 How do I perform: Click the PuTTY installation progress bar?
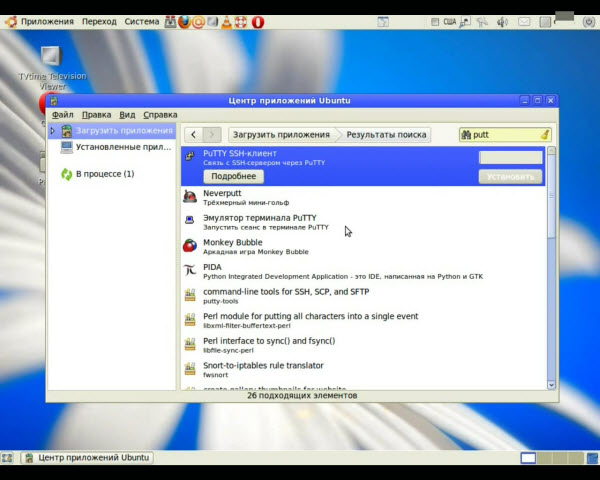[x=510, y=157]
